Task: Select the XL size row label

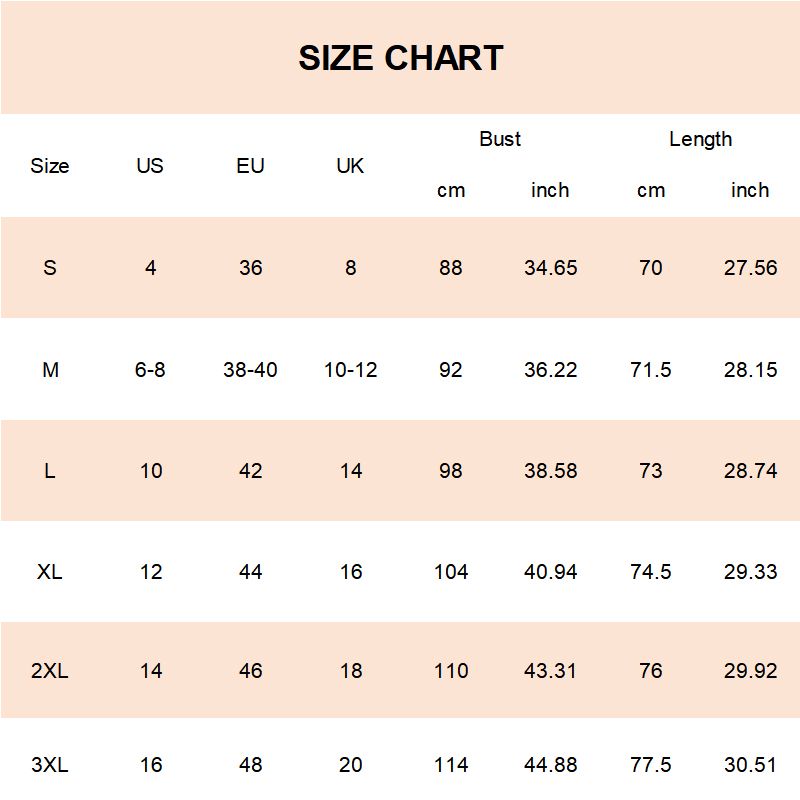Action: coord(50,572)
